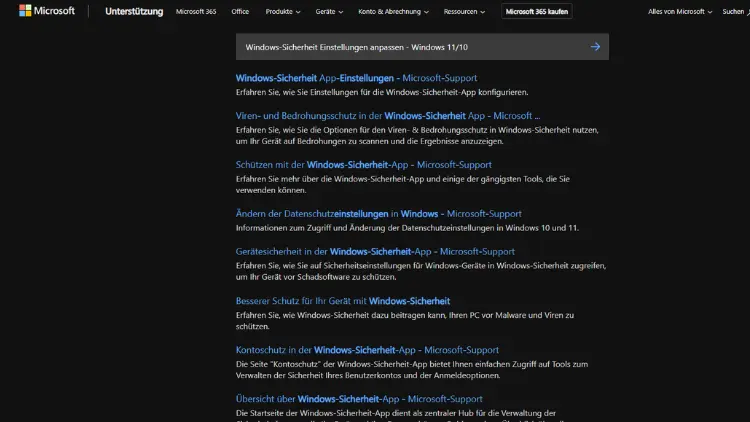Click description starting 'Die Seite "Kontoschutz"'

click(412, 370)
